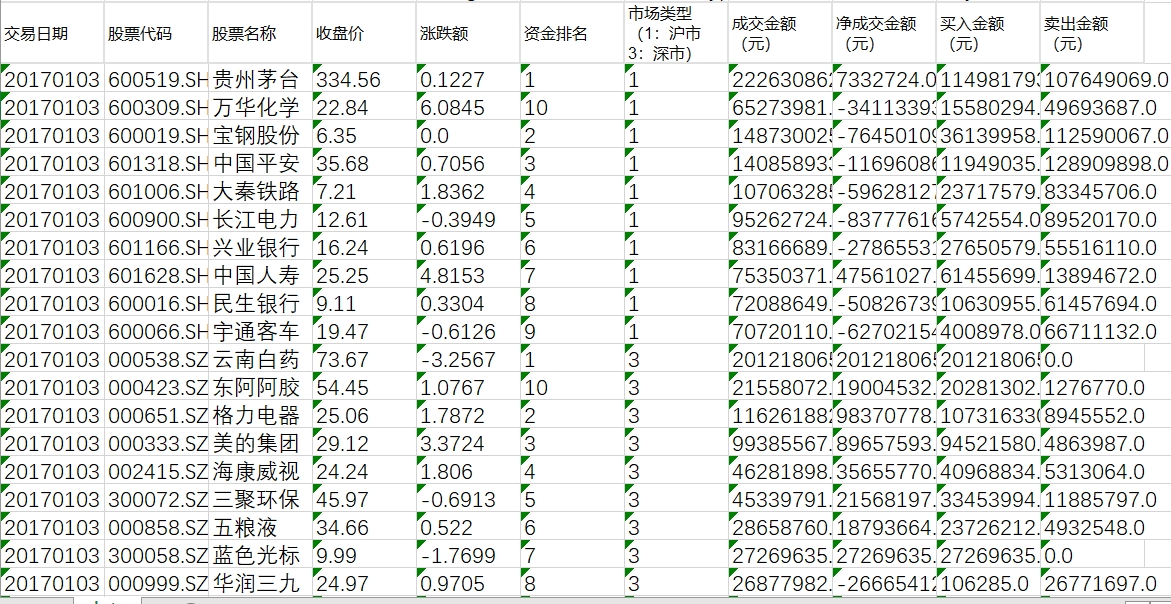1171x604 pixels.
Task: Select price change 4.8153 cell
Action: tap(468, 275)
